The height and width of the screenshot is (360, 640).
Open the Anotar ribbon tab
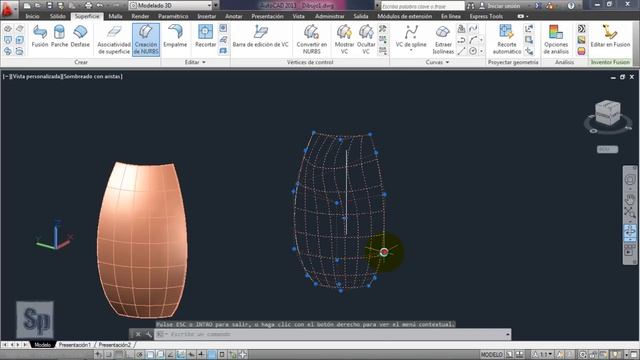[234, 16]
